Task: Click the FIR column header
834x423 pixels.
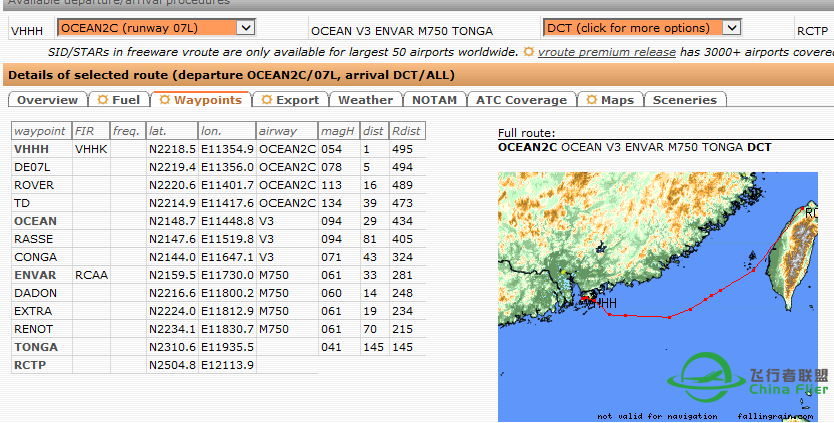Action: pos(91,131)
